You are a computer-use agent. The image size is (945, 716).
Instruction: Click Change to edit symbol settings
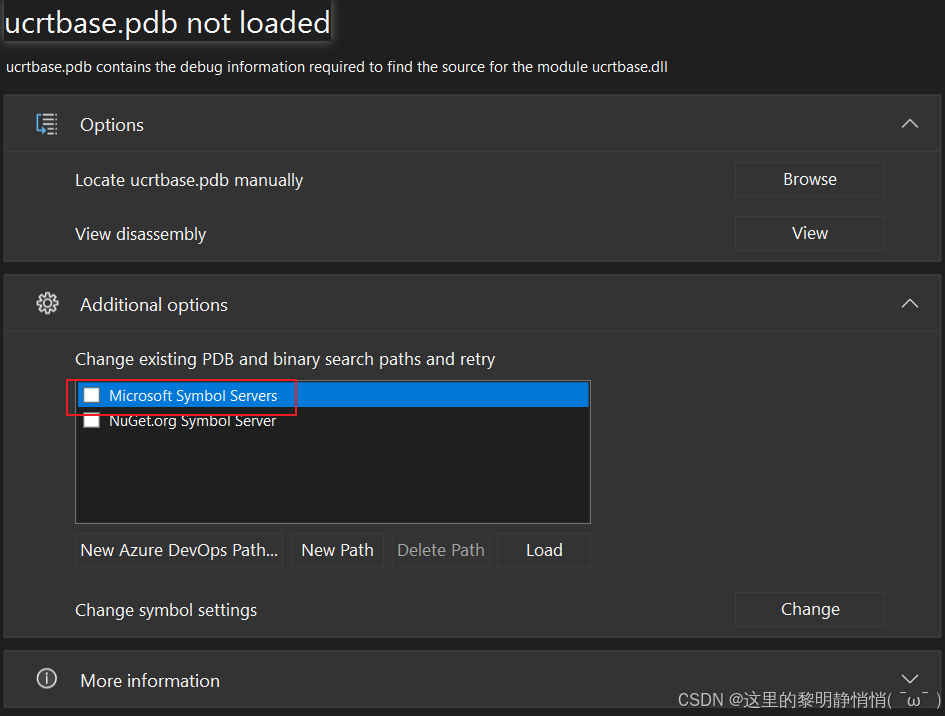[x=809, y=609]
